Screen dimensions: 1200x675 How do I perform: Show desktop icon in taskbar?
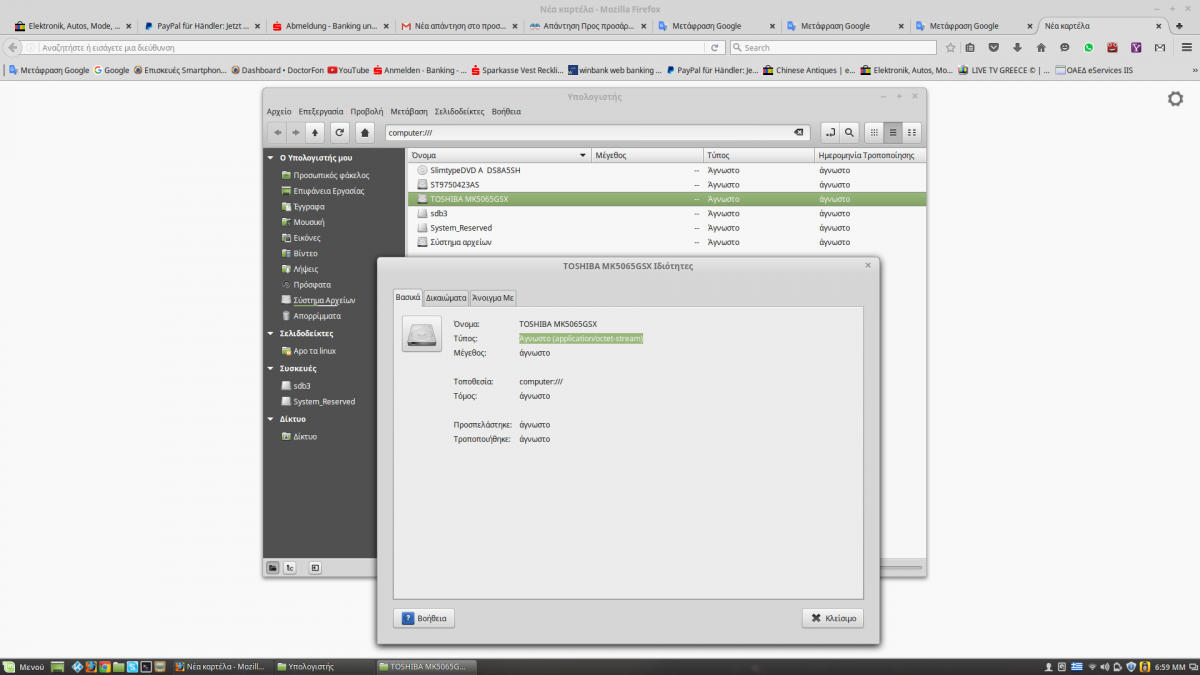(58, 666)
